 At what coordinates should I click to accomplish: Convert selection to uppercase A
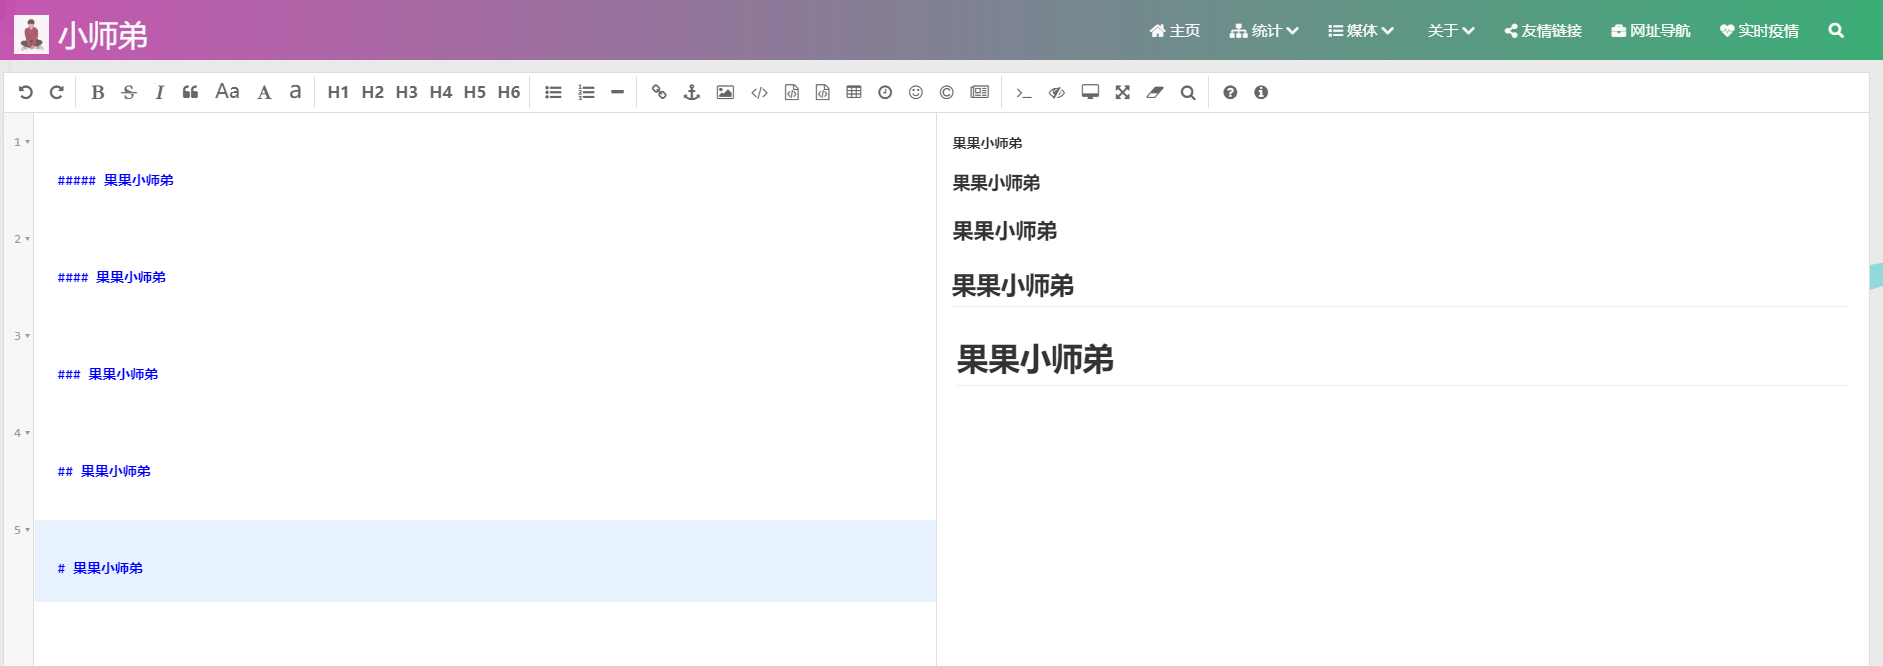tap(264, 92)
